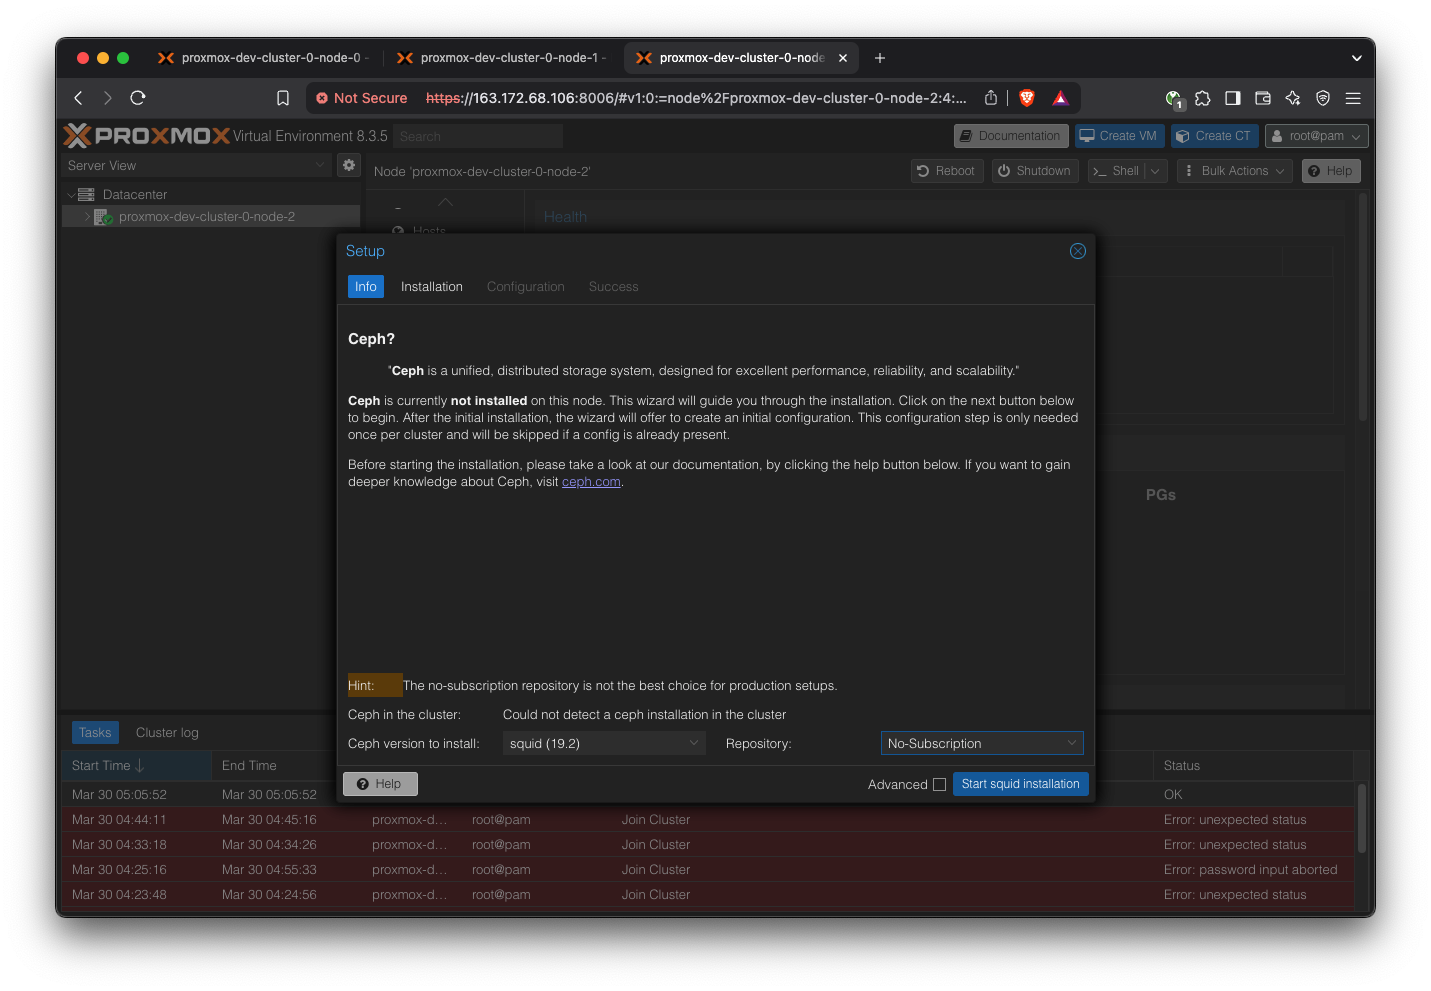The height and width of the screenshot is (991, 1431).
Task: Click the Proxmox Search field
Action: [x=478, y=136]
